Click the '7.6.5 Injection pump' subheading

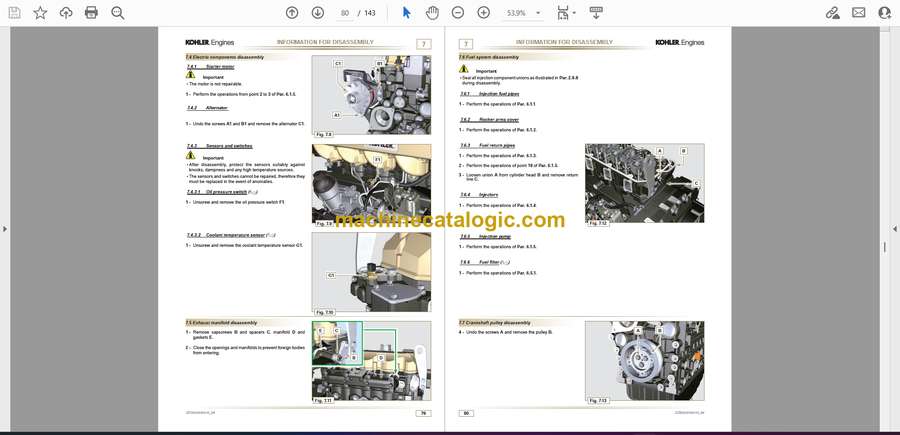click(485, 236)
